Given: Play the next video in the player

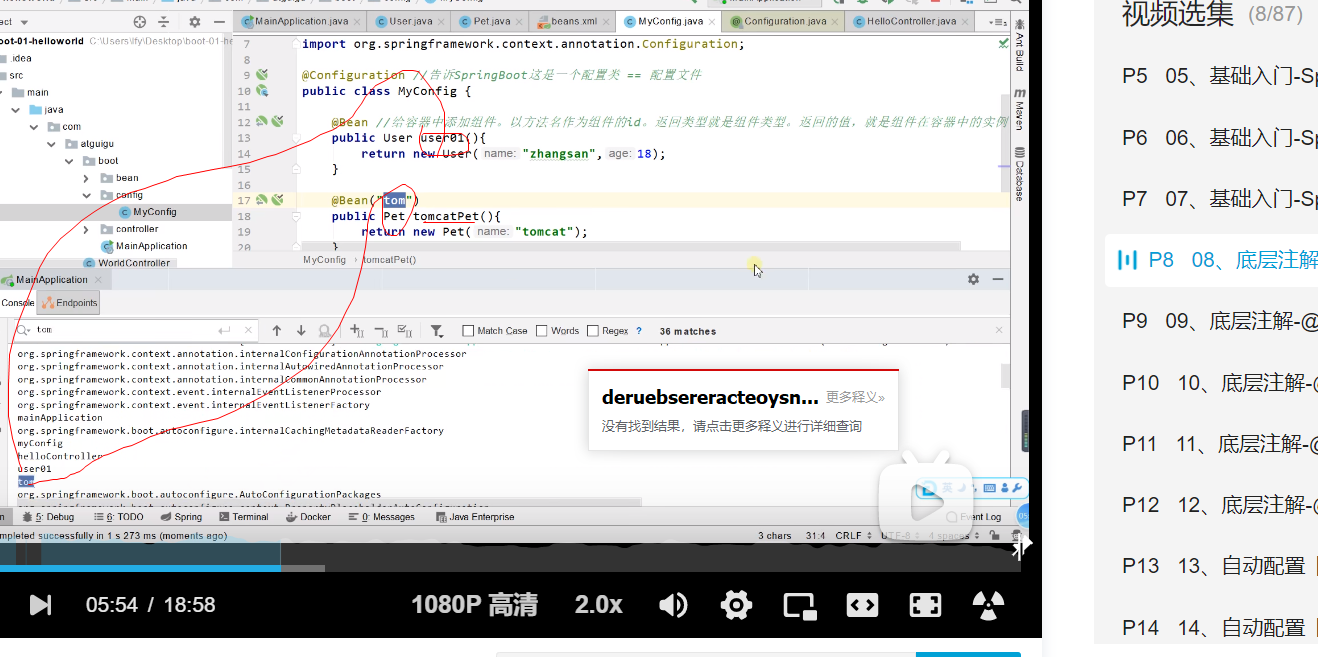Looking at the screenshot, I should point(40,604).
